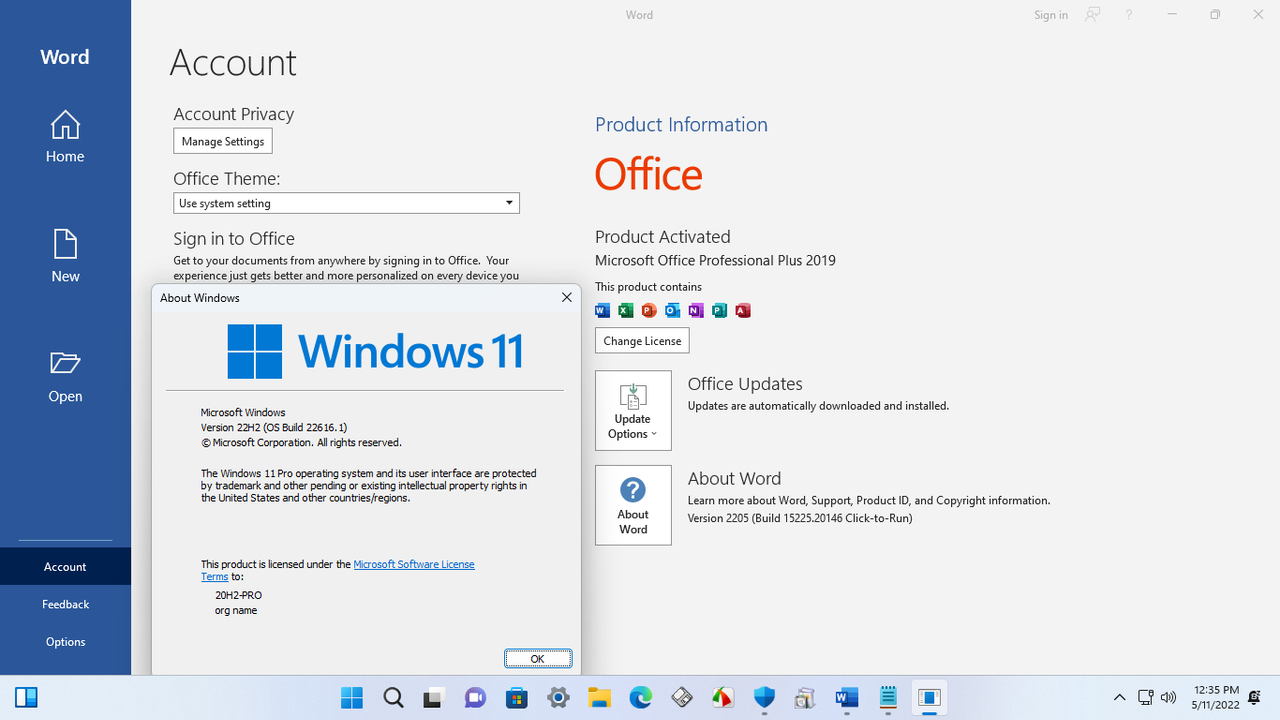This screenshot has height=720, width=1280.
Task: Click the Widgets icon at taskbar left
Action: [26, 698]
